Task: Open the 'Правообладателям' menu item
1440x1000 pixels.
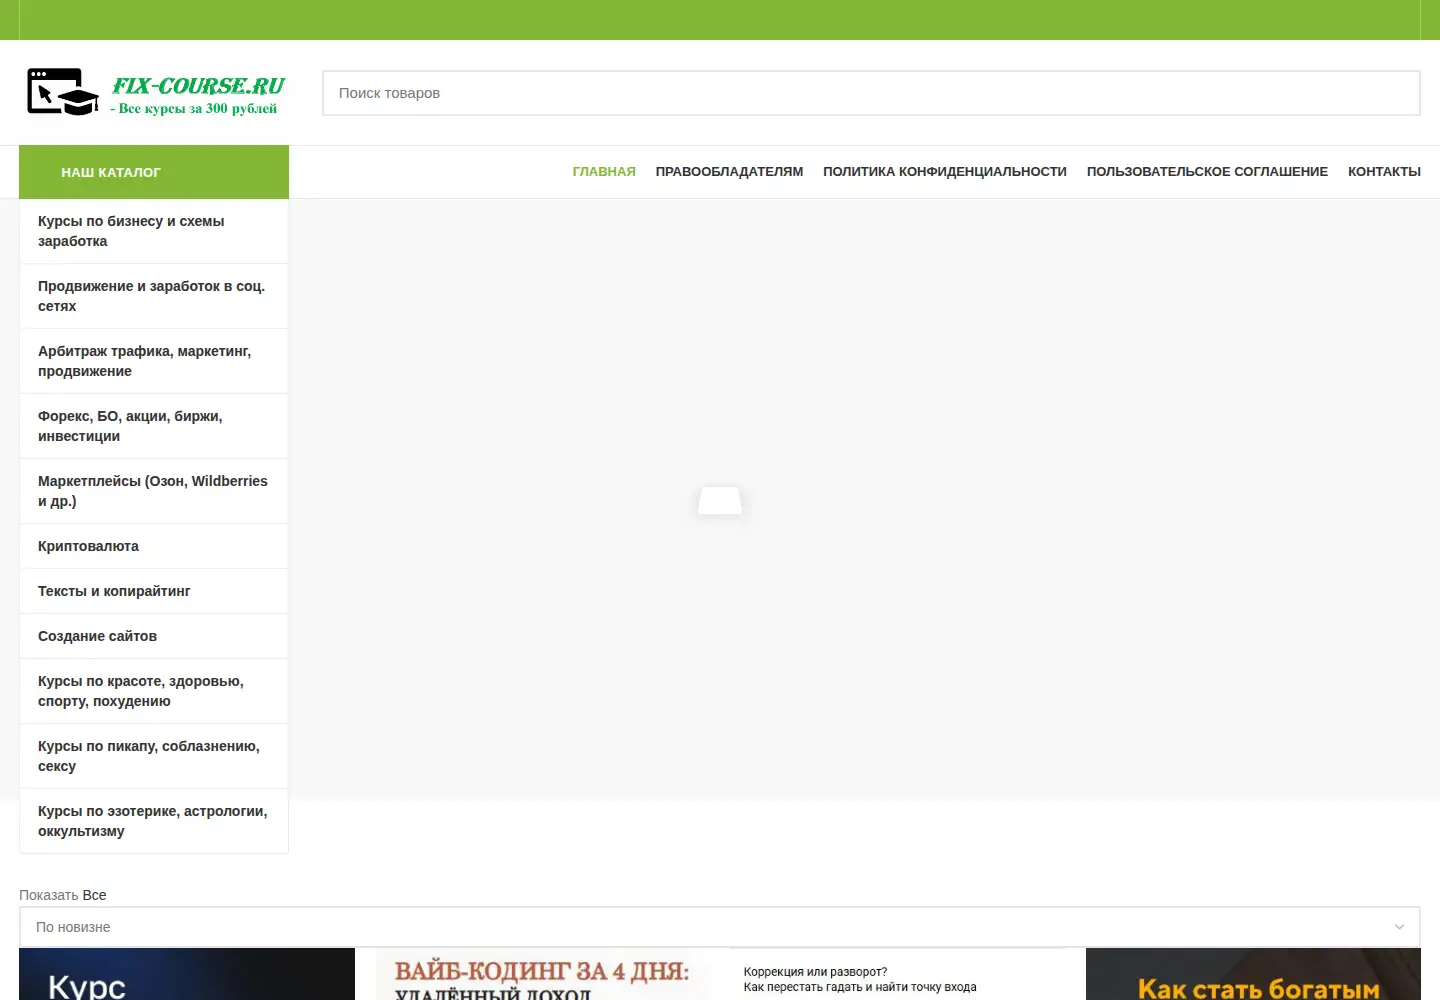Action: coord(729,172)
